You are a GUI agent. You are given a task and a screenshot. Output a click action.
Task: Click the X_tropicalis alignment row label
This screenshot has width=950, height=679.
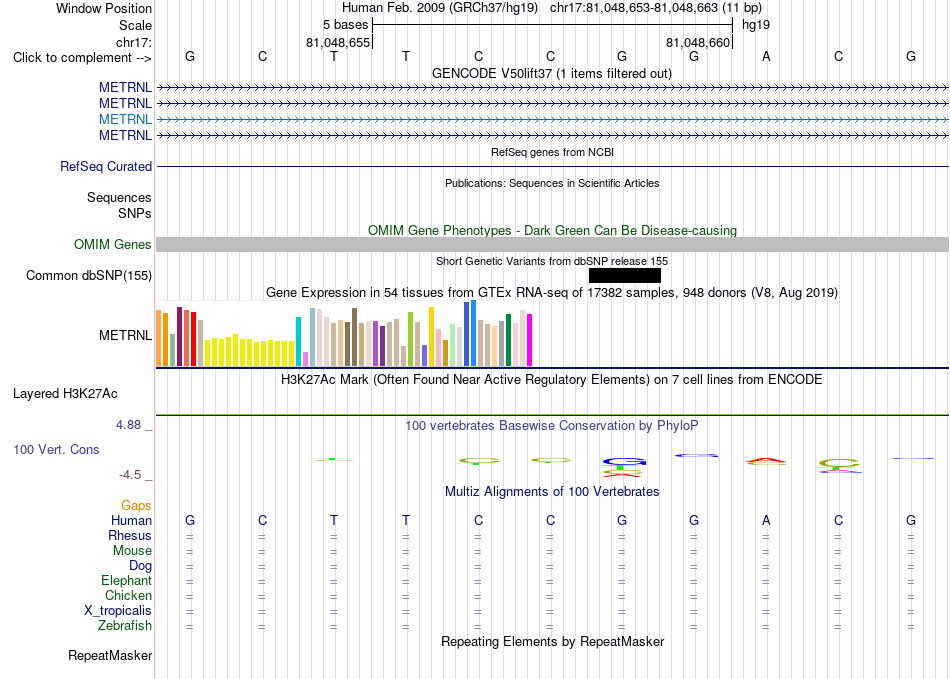(118, 611)
